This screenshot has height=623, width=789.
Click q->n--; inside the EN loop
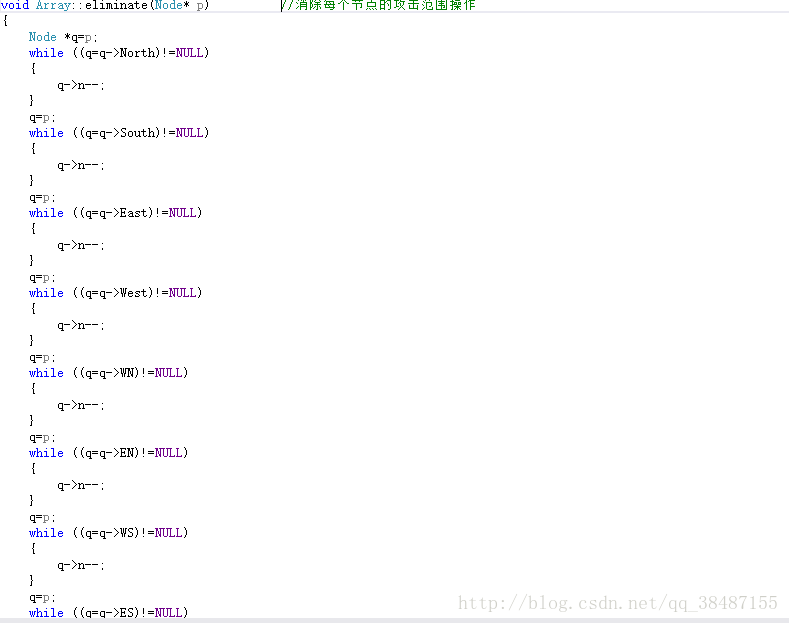[x=81, y=485]
